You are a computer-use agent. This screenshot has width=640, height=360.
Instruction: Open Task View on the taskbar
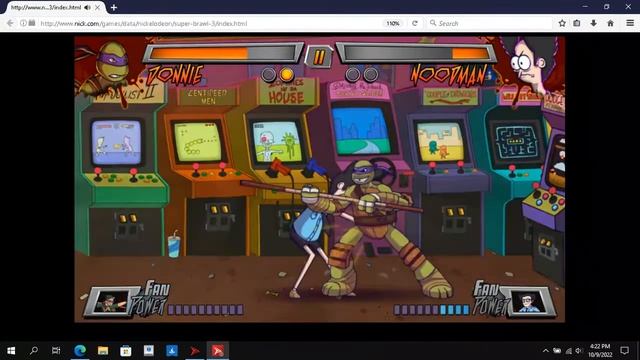point(56,350)
